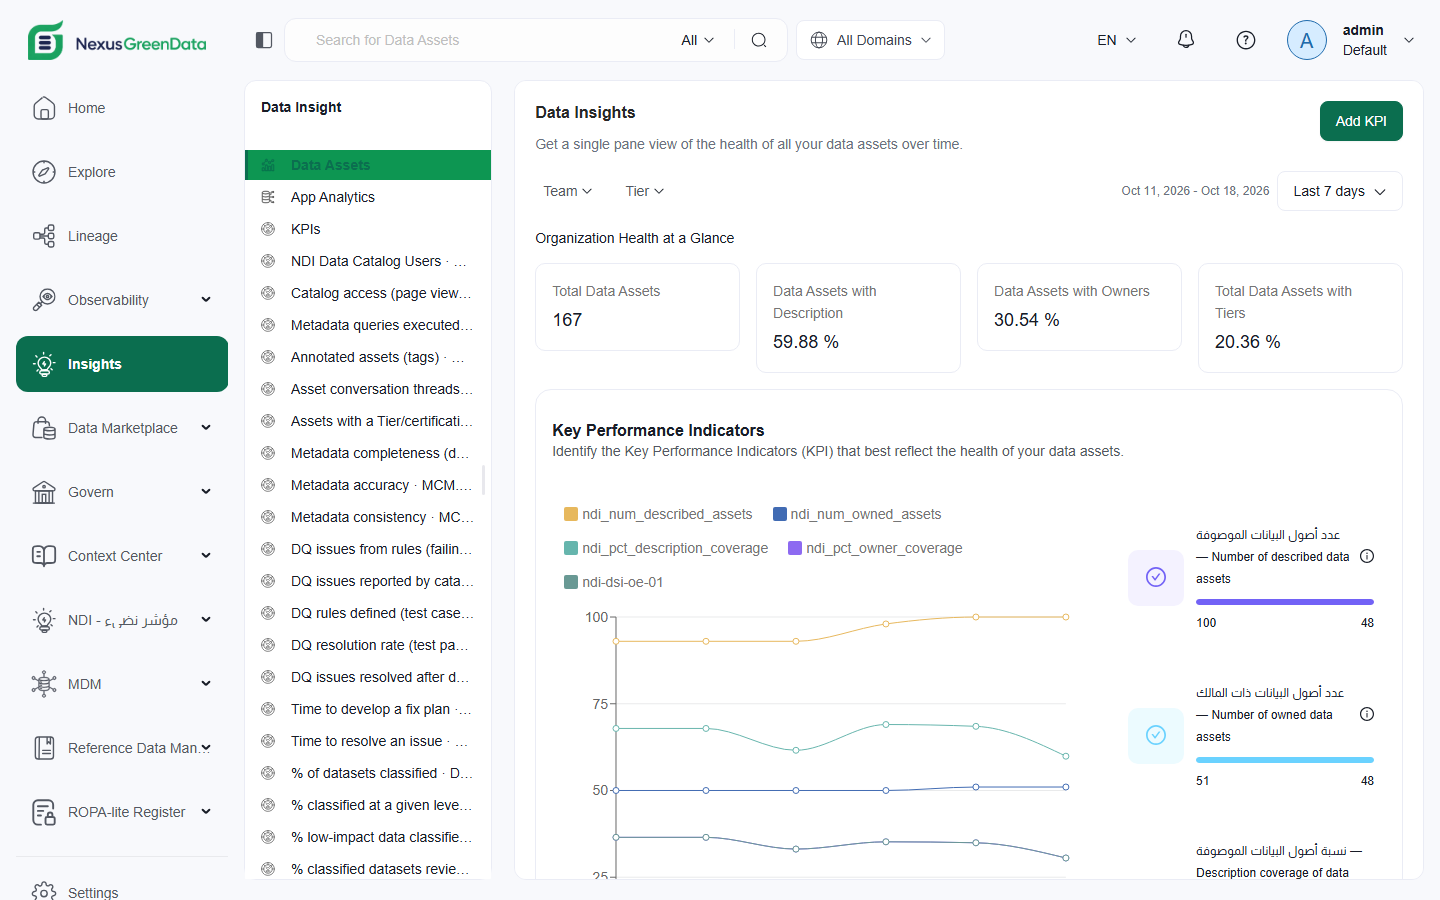Collapse the left sidebar with the panel icon
1440x900 pixels.
coord(264,40)
